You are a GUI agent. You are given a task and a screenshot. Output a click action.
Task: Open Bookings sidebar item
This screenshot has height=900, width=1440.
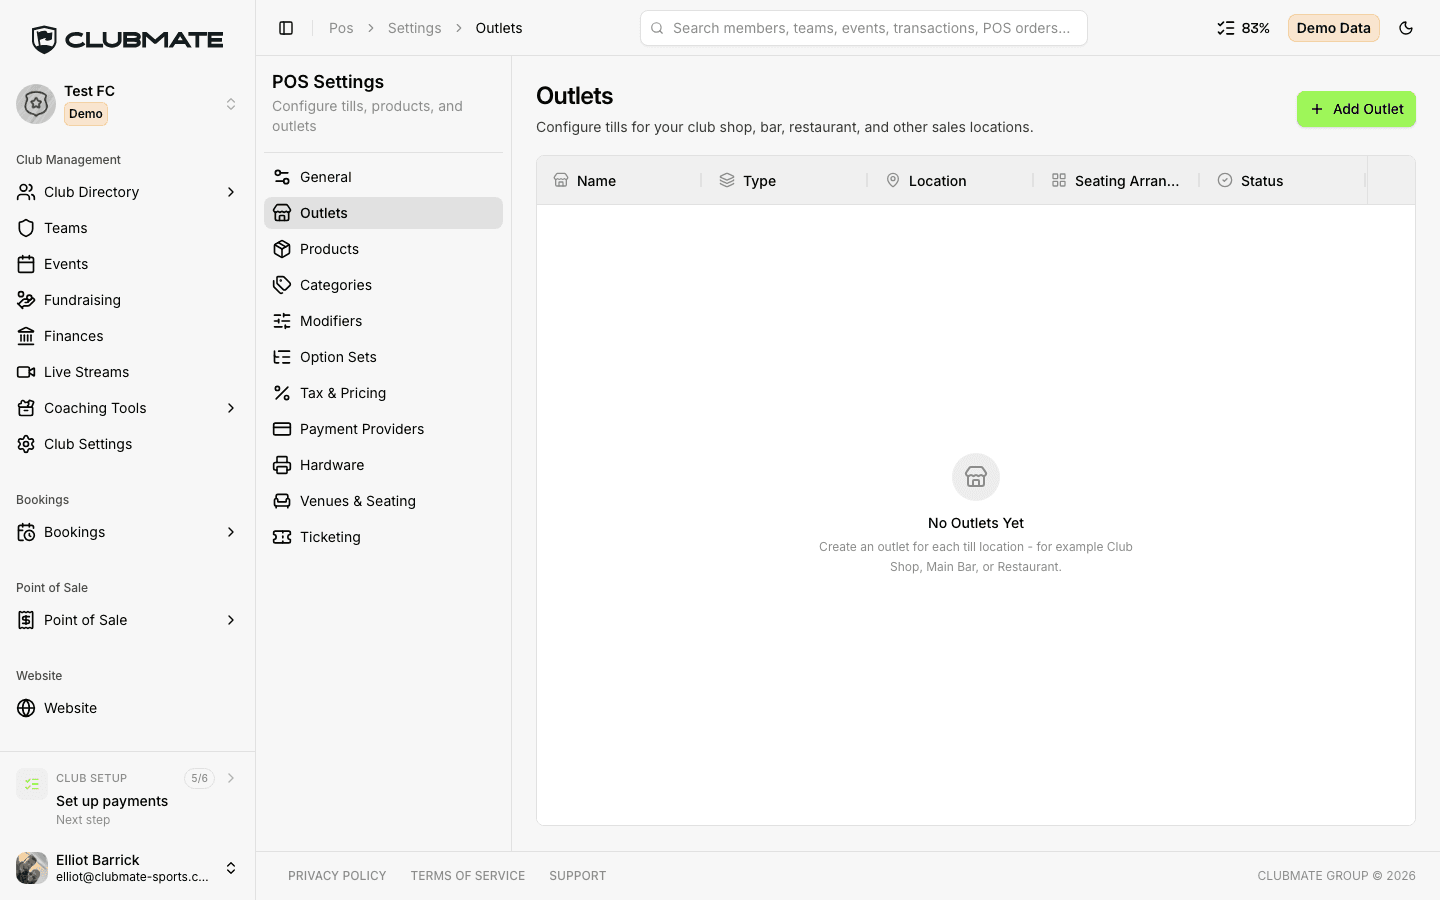click(128, 532)
